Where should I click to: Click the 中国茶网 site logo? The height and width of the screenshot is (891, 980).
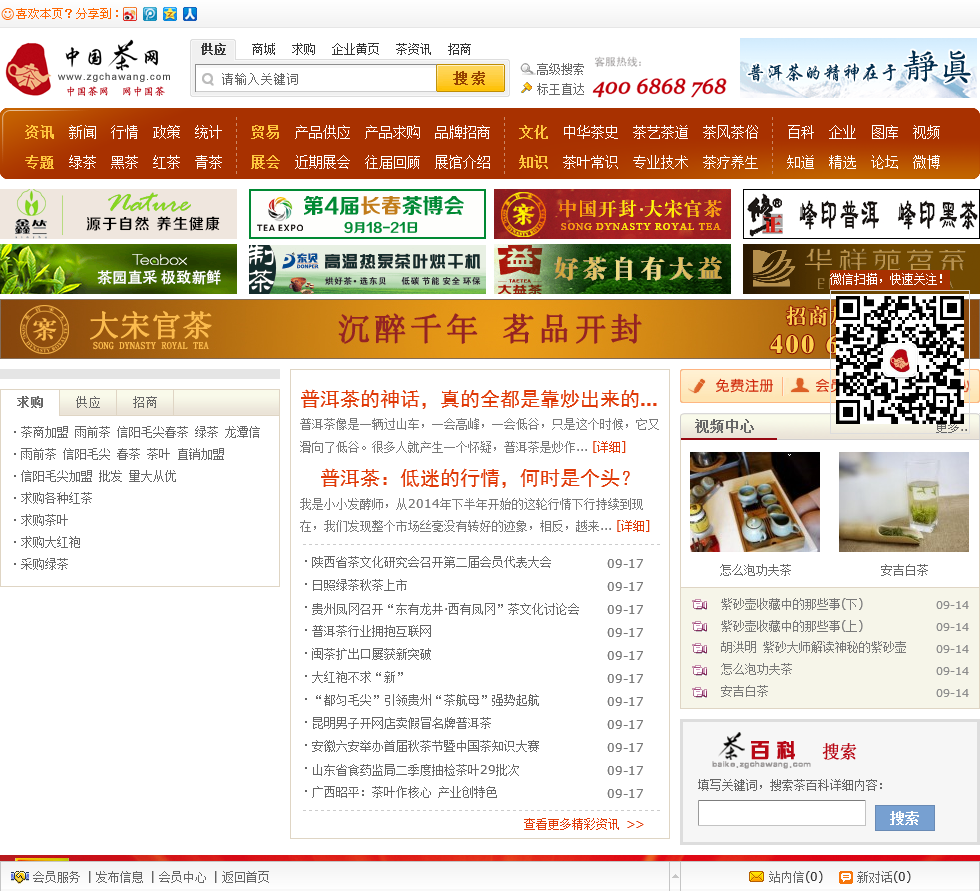pyautogui.click(x=88, y=69)
